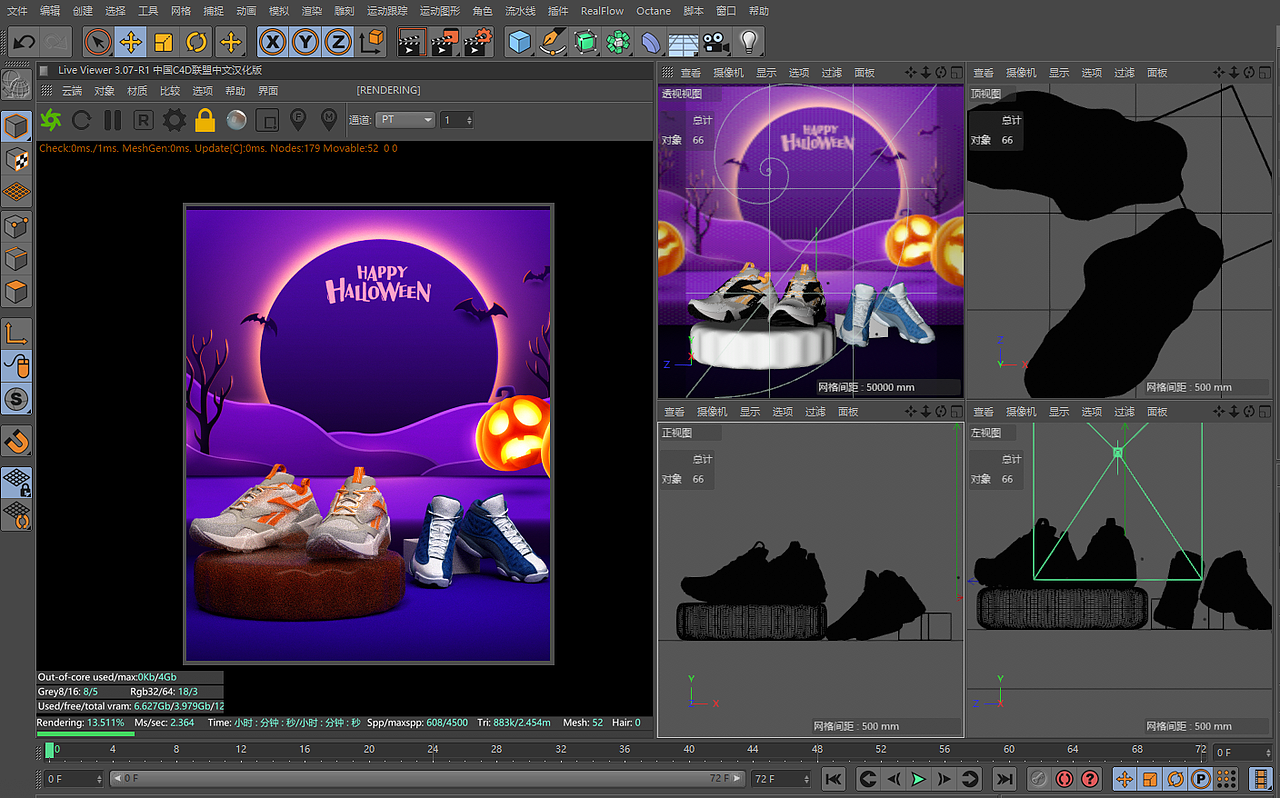Adjust current frame field beside timeline ruler
Image resolution: width=1280 pixels, height=798 pixels.
coord(1243,752)
